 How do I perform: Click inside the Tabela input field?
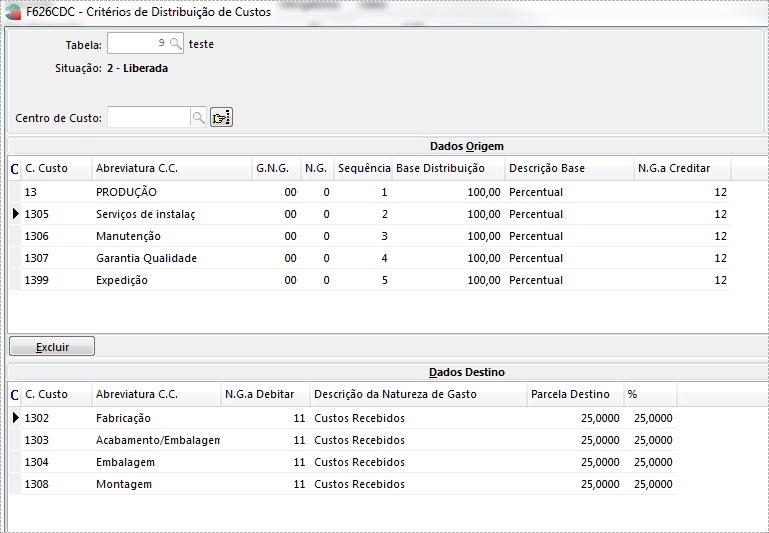138,43
